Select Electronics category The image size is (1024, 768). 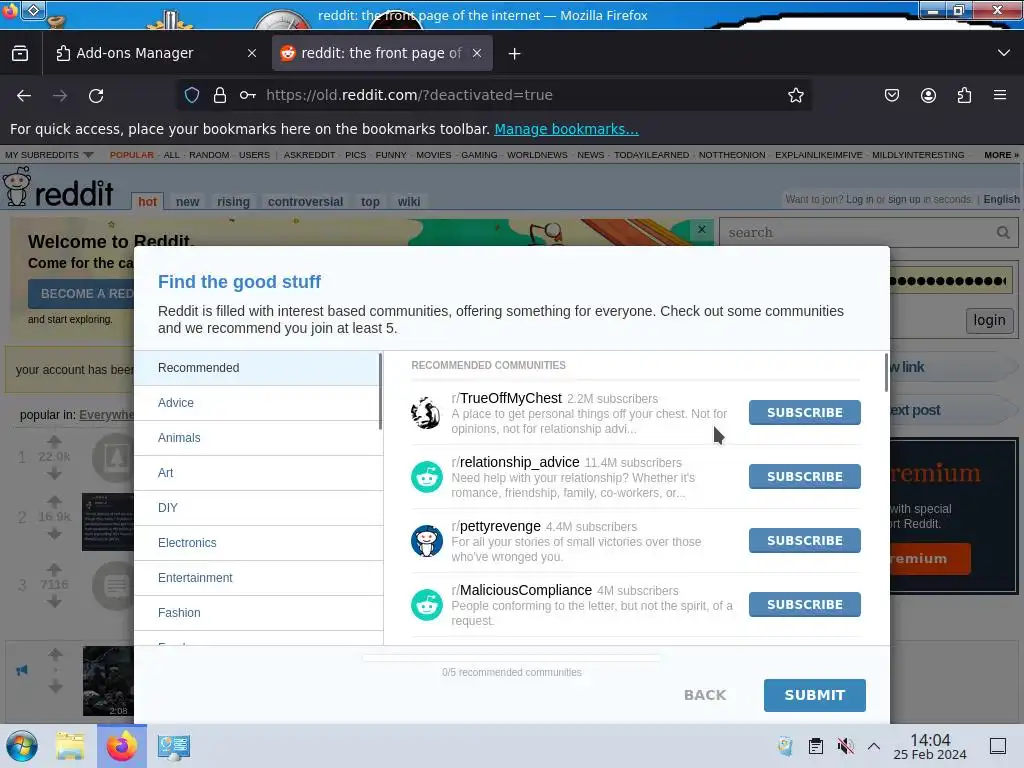(257, 543)
